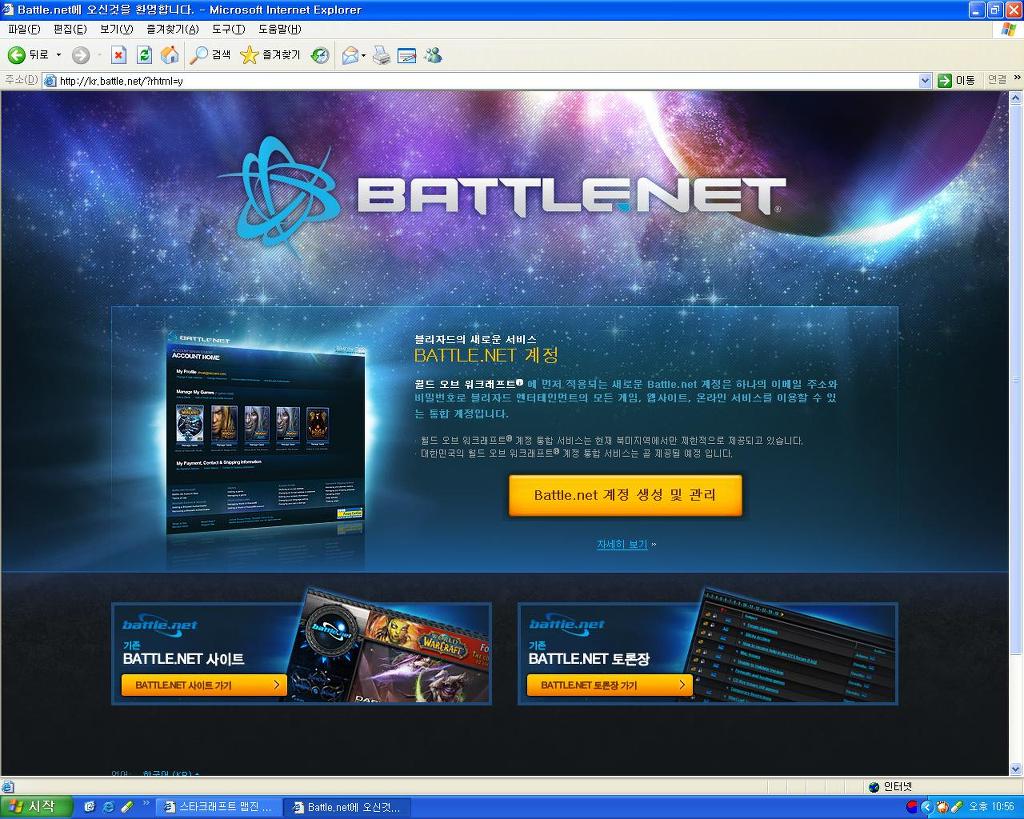This screenshot has height=819, width=1024.
Task: Open the Messenger people icon
Action: pyautogui.click(x=433, y=56)
